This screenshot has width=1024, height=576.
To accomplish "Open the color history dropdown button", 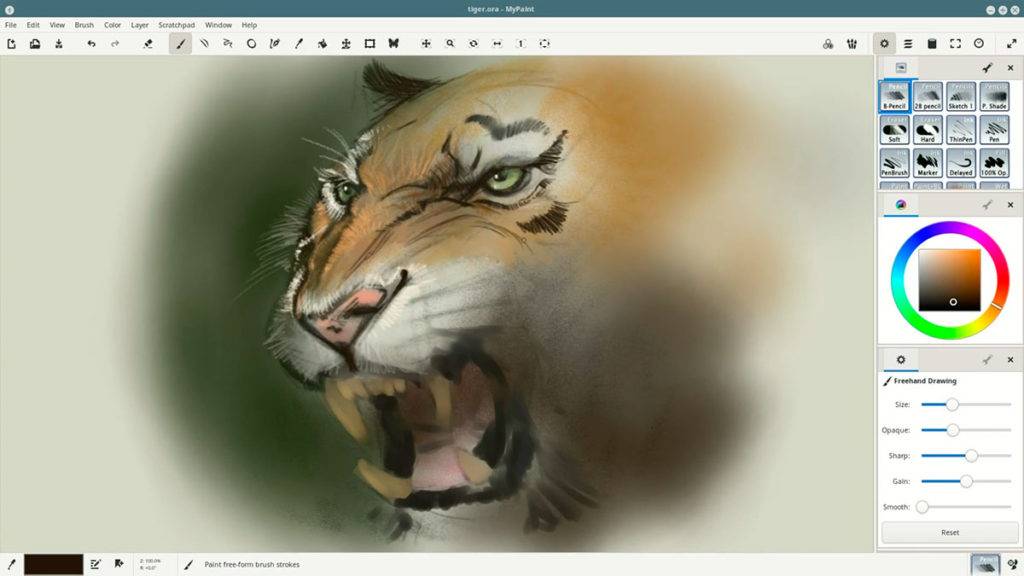I will [x=828, y=44].
